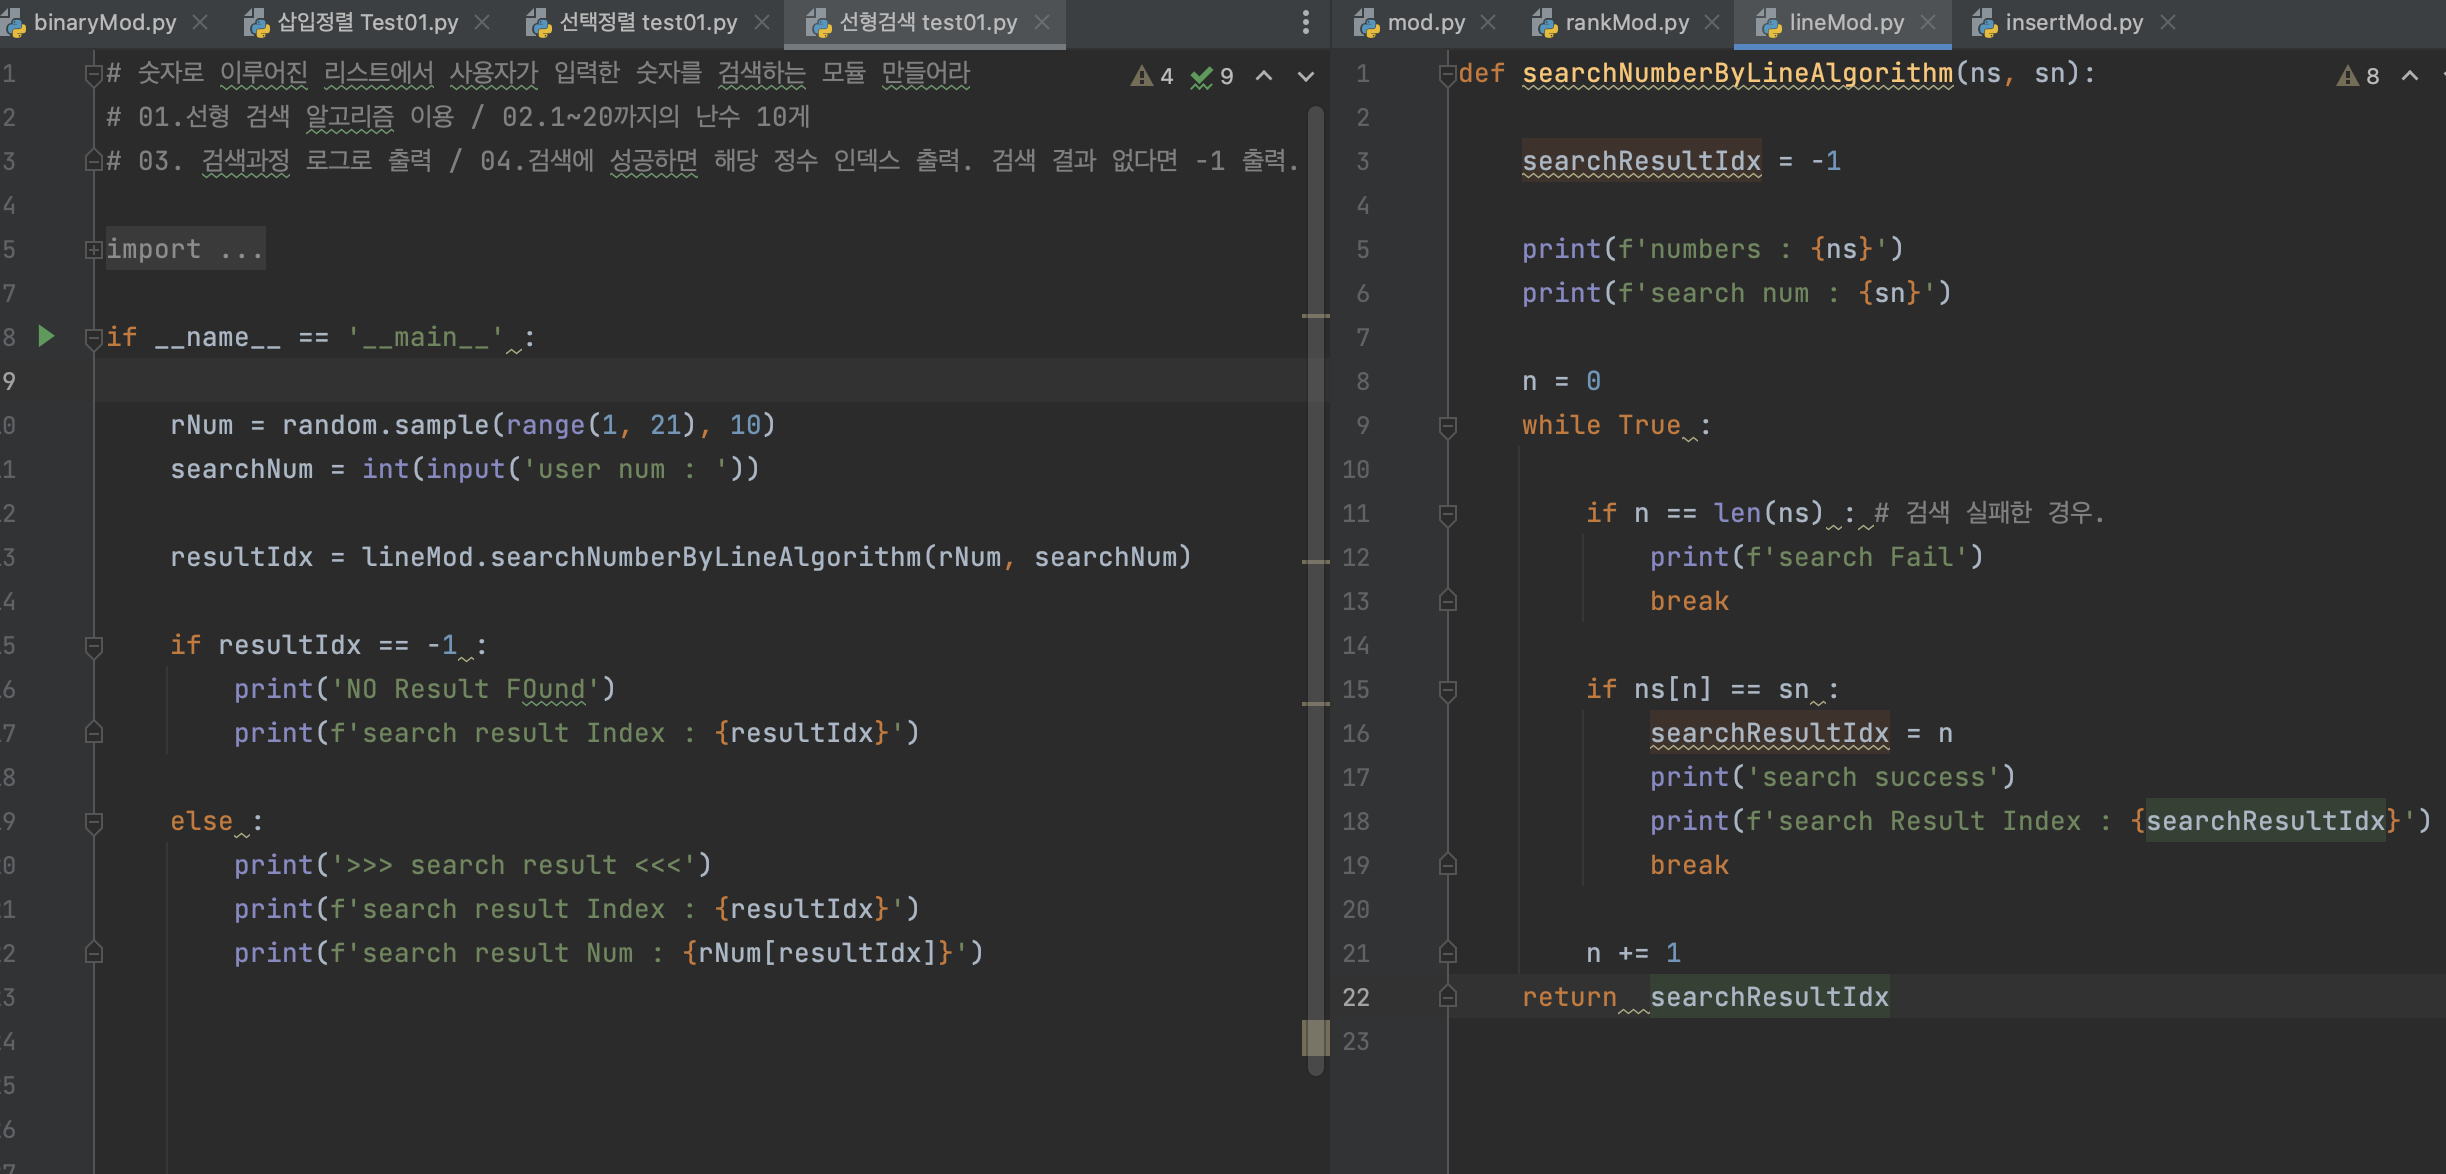Switch to the 삽입정렬 Test01.py tab
Image resolution: width=2446 pixels, height=1174 pixels.
point(367,22)
